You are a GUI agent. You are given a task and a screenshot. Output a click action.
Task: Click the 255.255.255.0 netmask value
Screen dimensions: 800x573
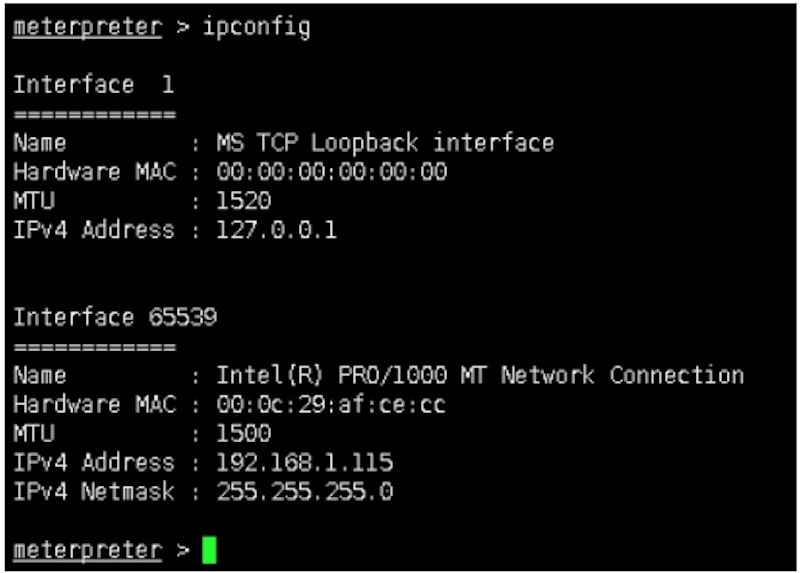point(305,491)
